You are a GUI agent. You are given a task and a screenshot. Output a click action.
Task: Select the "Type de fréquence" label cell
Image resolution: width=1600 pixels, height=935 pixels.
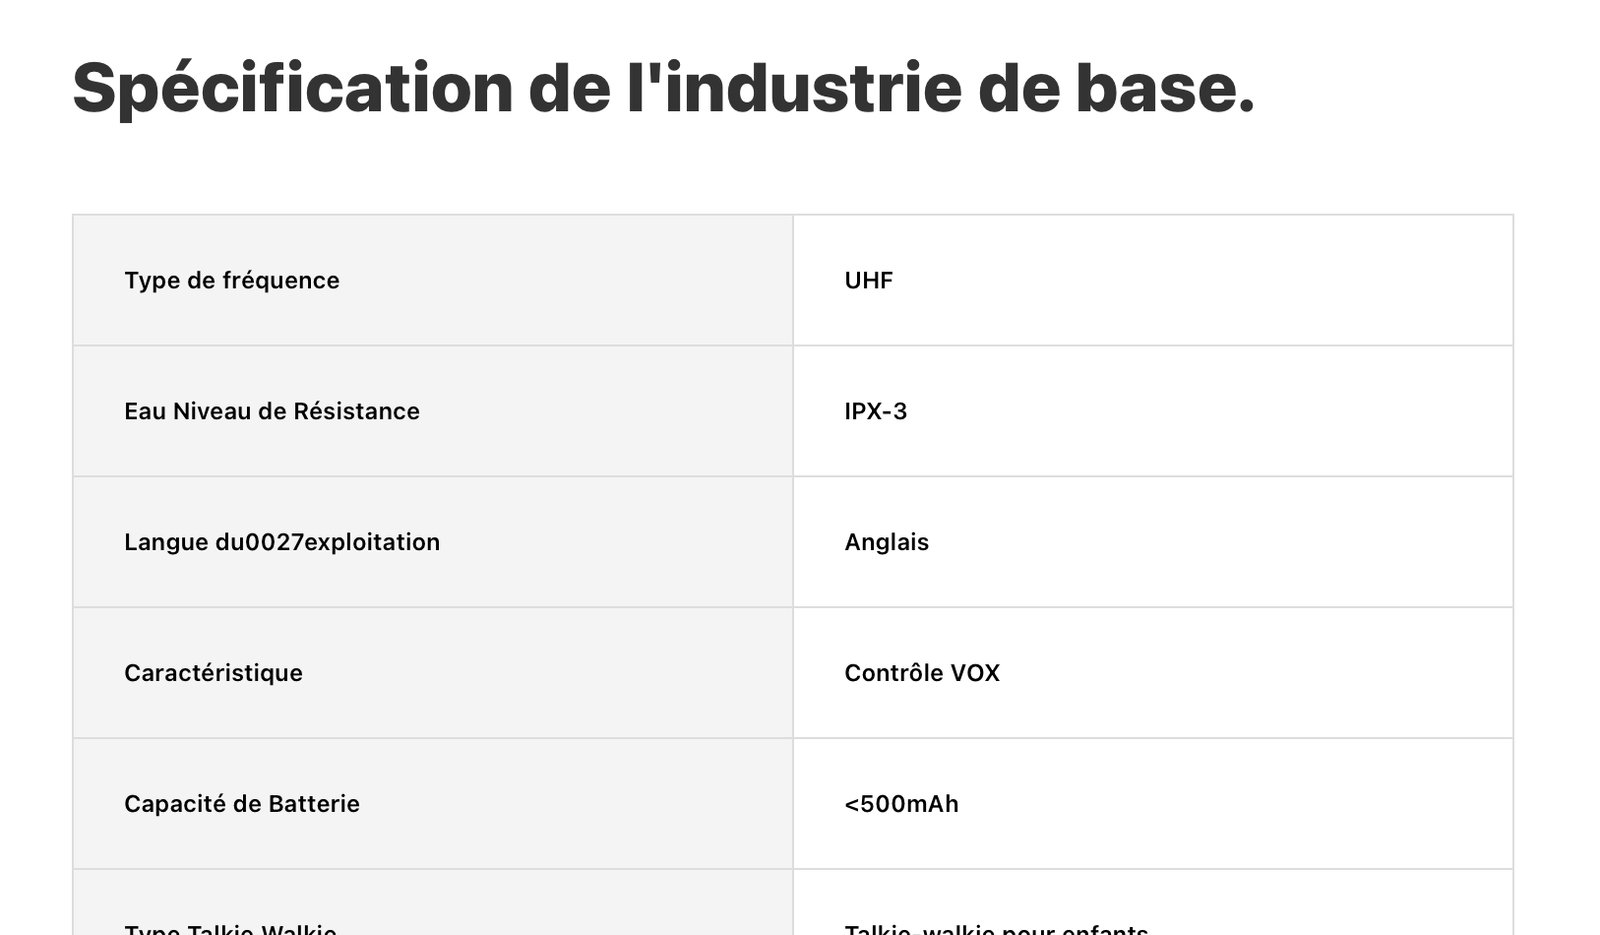coord(232,281)
